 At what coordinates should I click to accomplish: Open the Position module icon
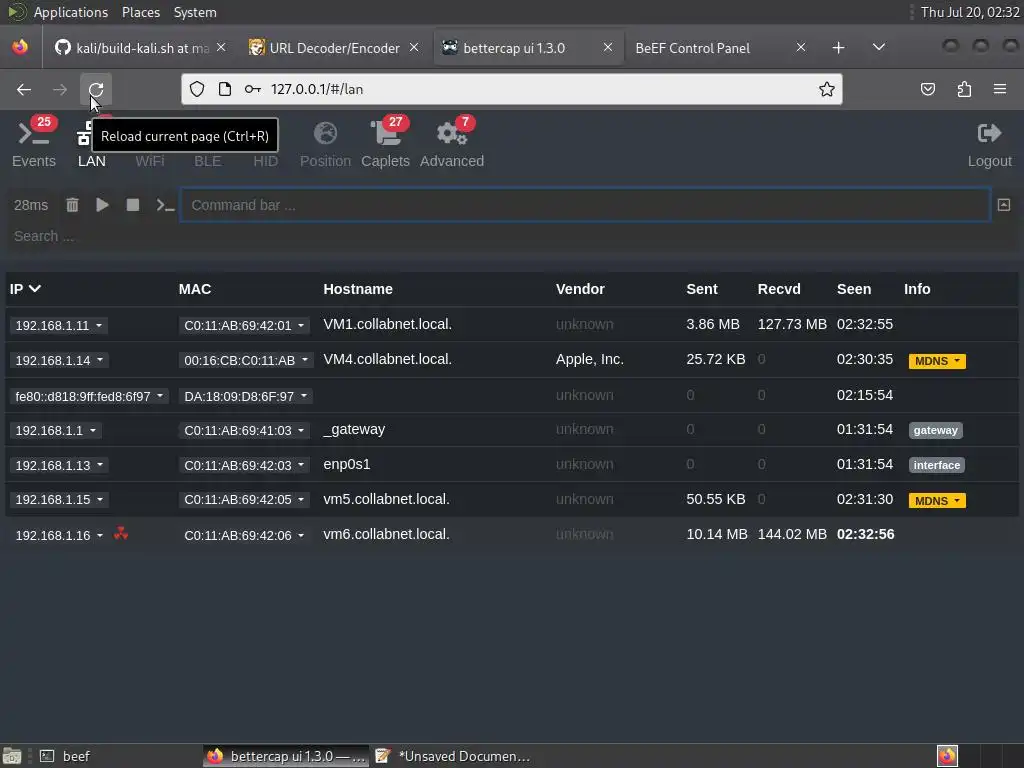(x=325, y=134)
